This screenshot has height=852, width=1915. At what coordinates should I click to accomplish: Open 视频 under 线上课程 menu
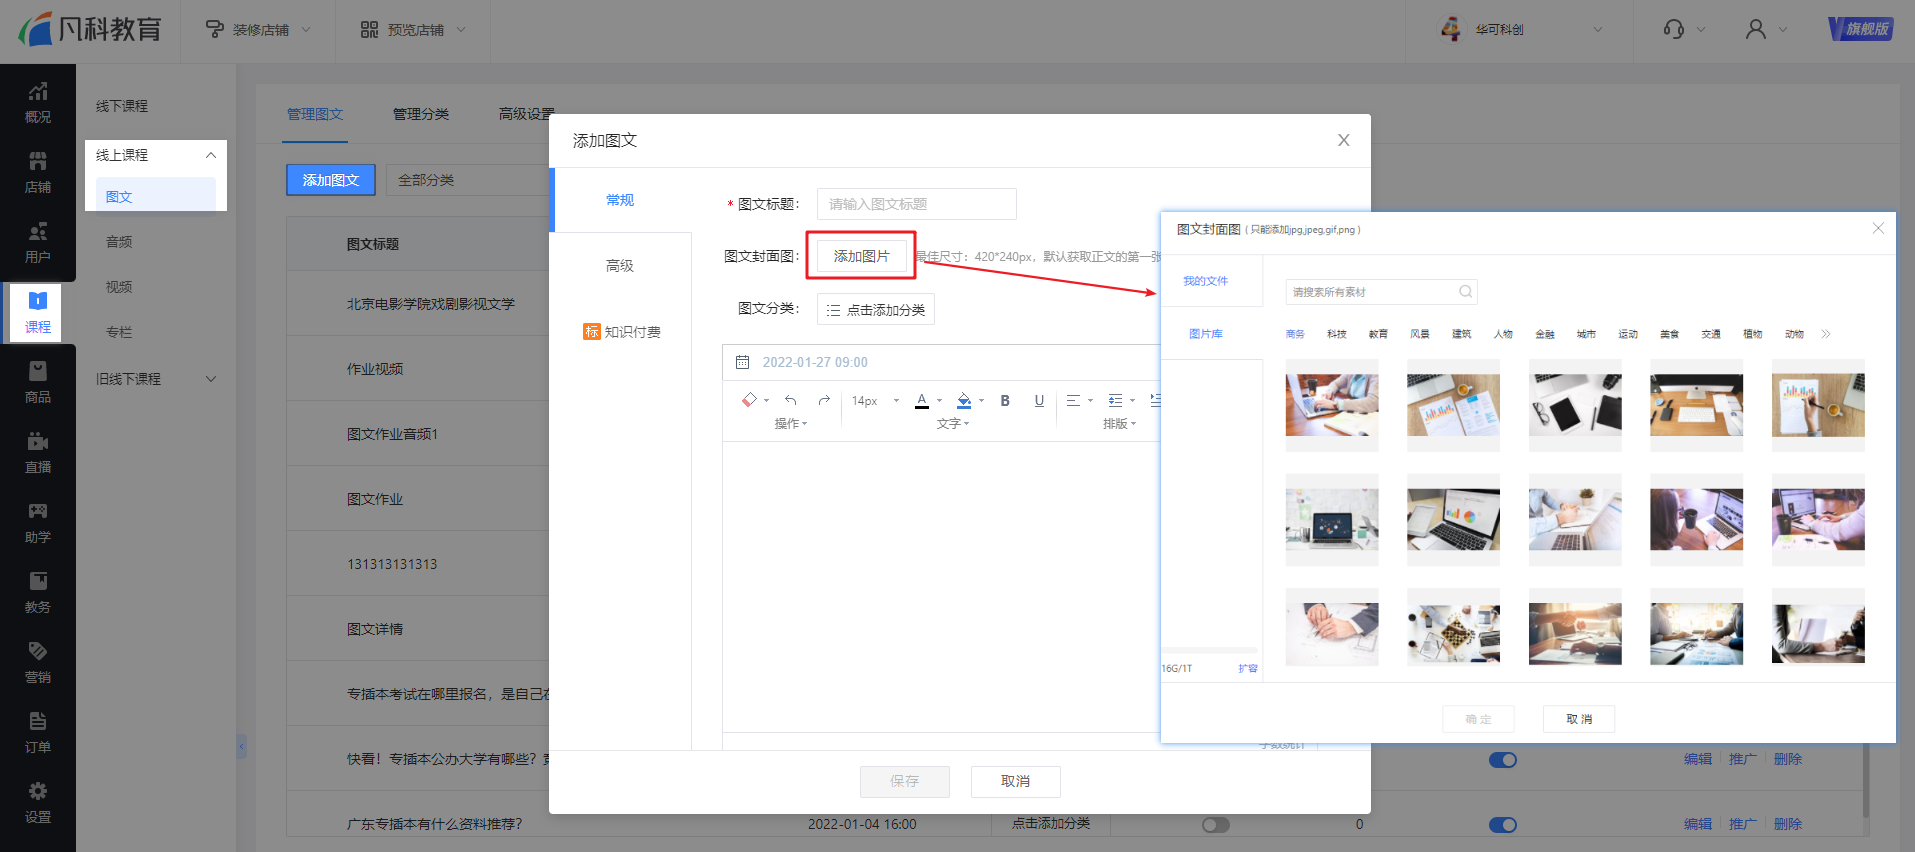click(x=119, y=287)
